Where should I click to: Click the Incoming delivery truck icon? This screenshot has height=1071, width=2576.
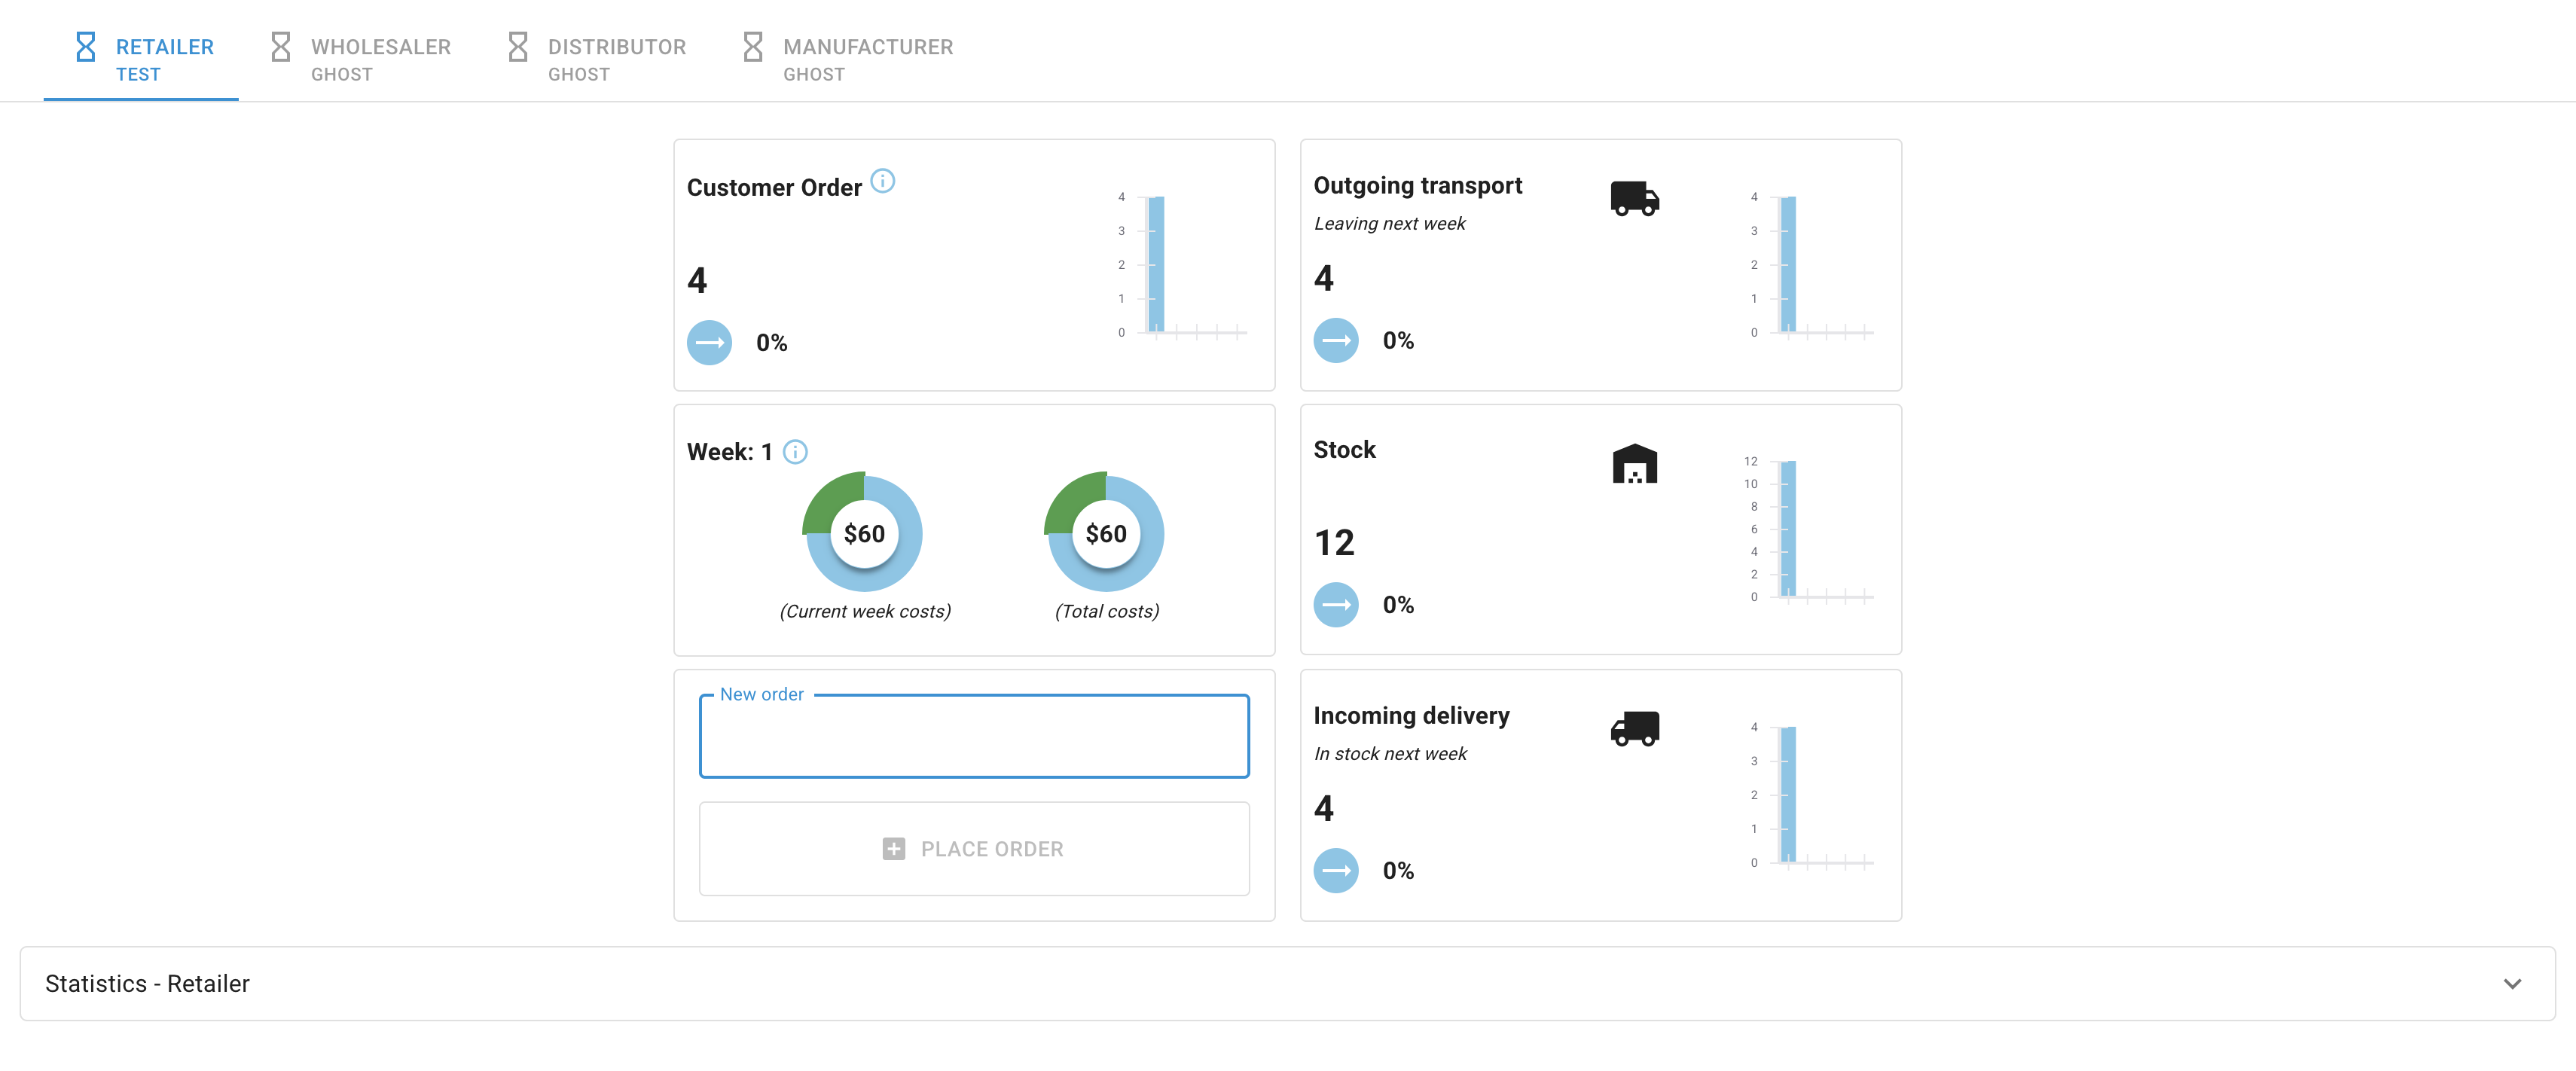tap(1634, 728)
